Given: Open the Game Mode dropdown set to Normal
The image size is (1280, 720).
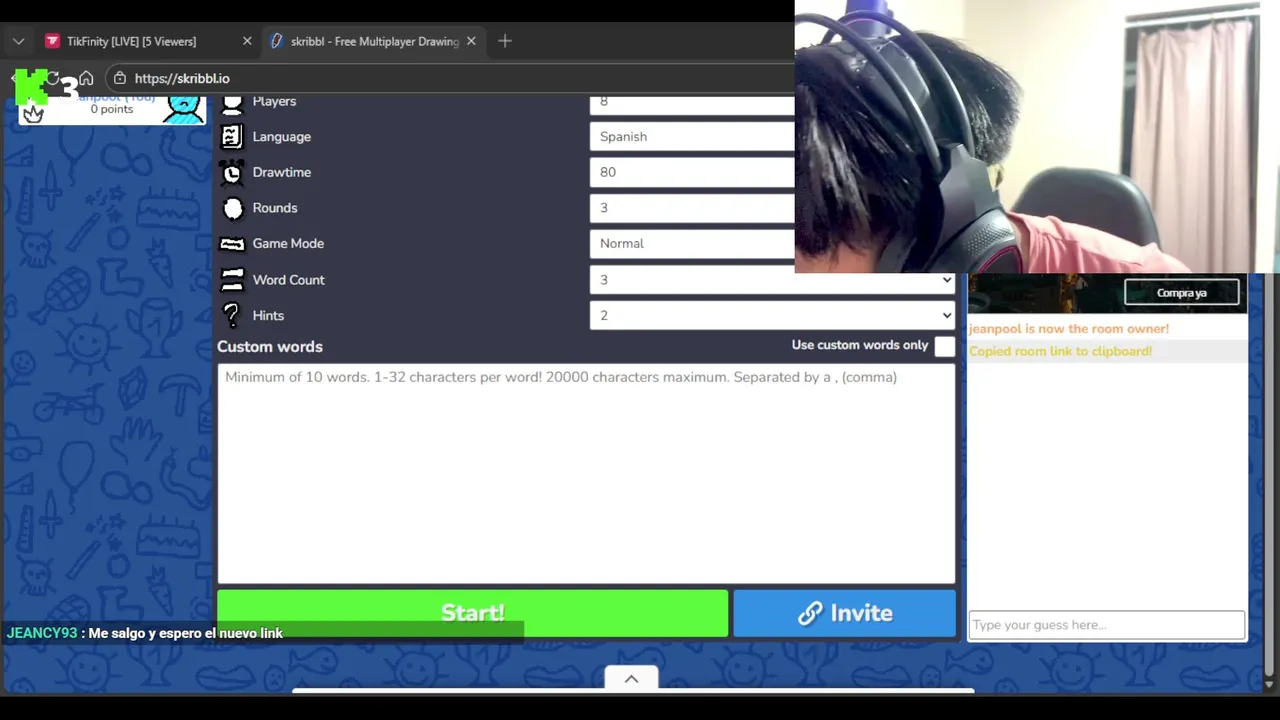Looking at the screenshot, I should [x=692, y=243].
